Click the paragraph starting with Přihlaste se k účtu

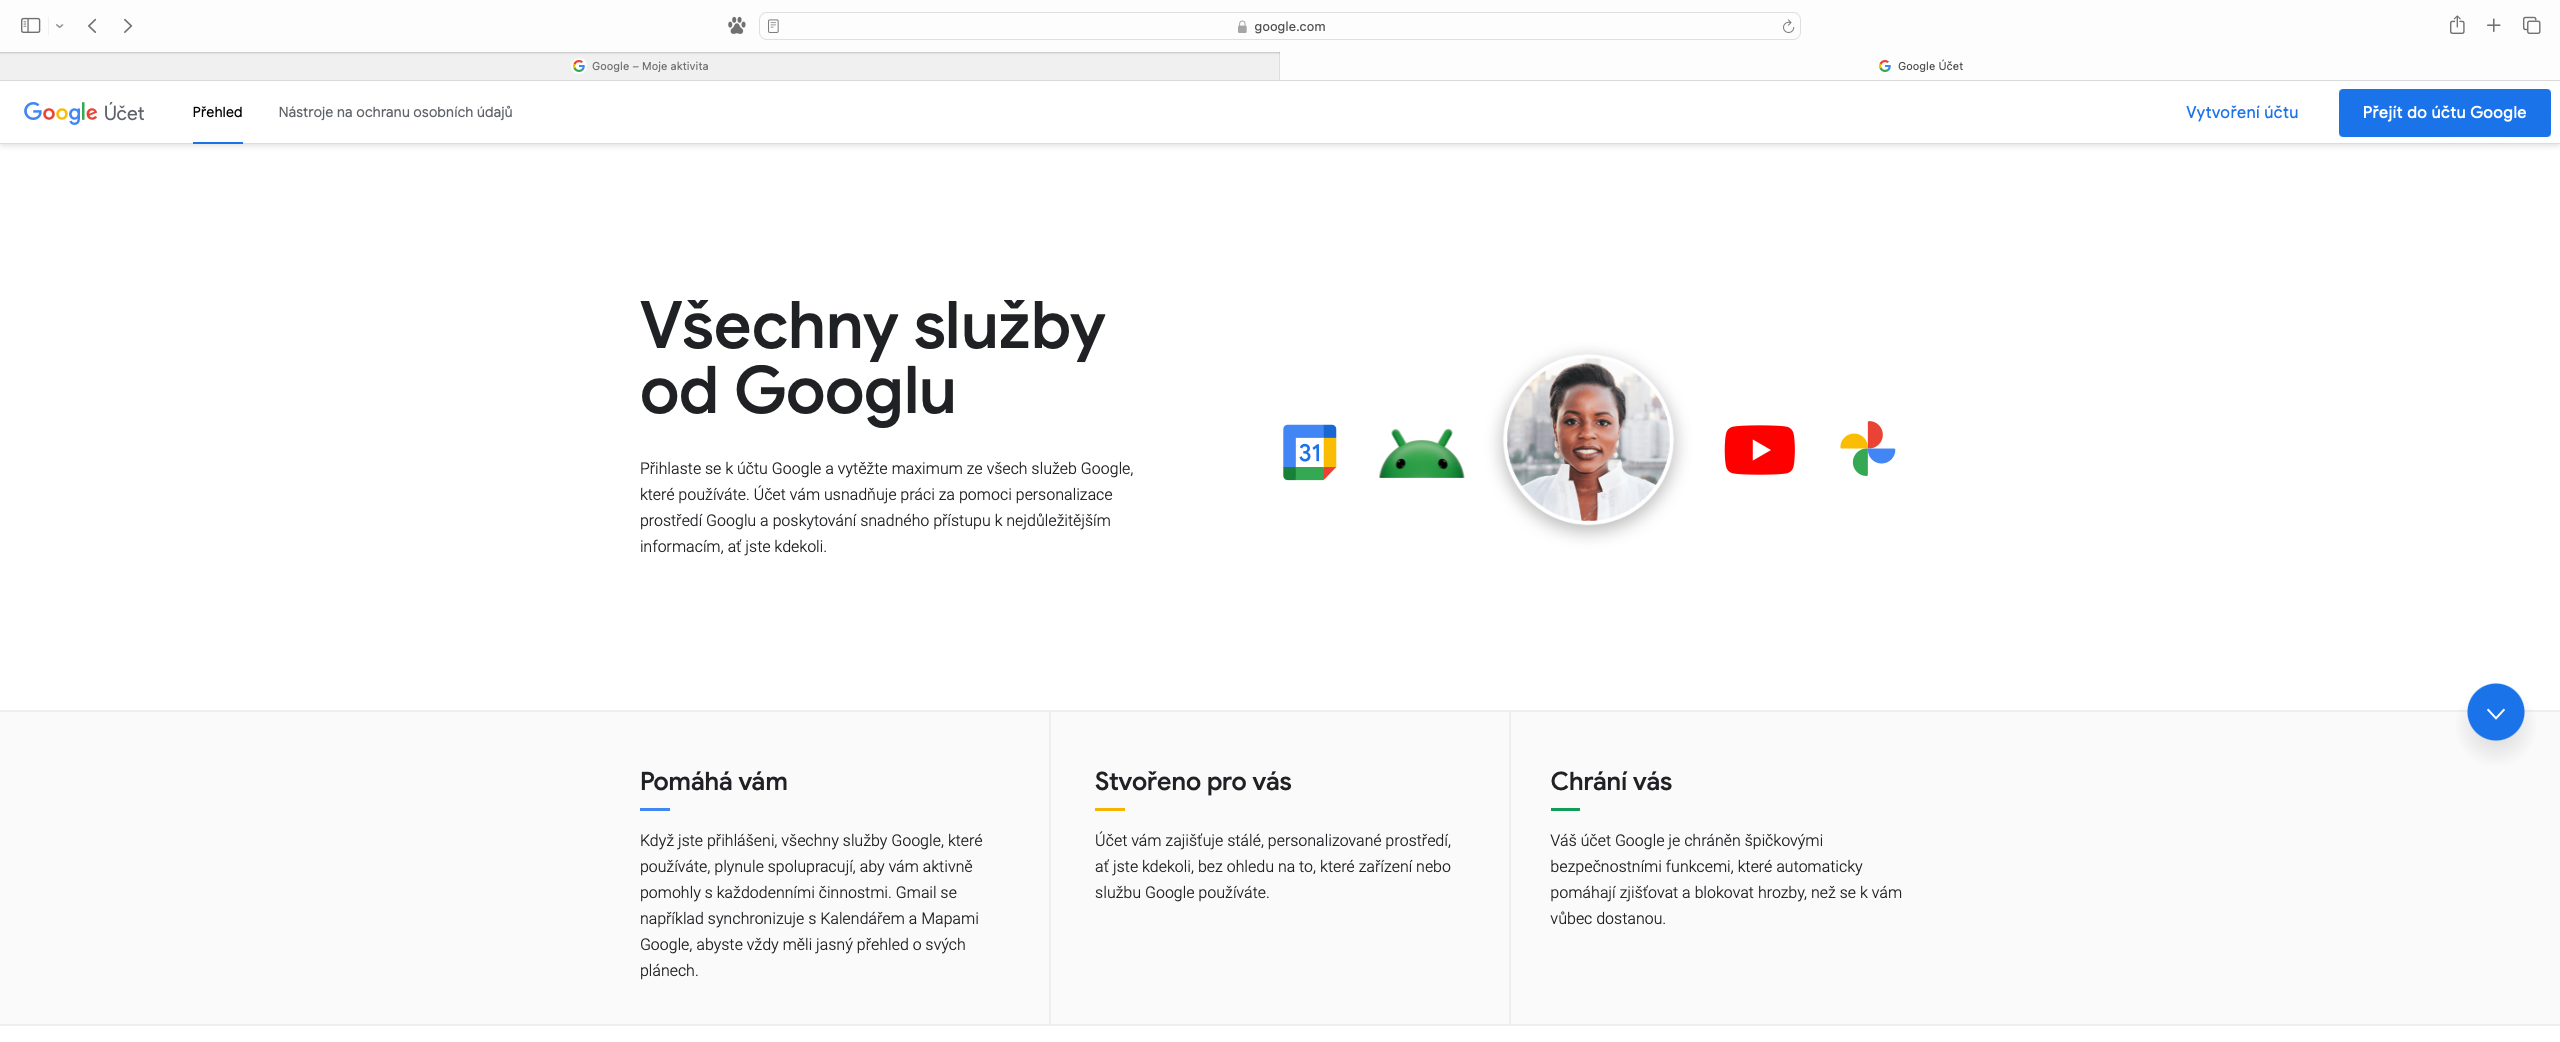click(x=887, y=507)
